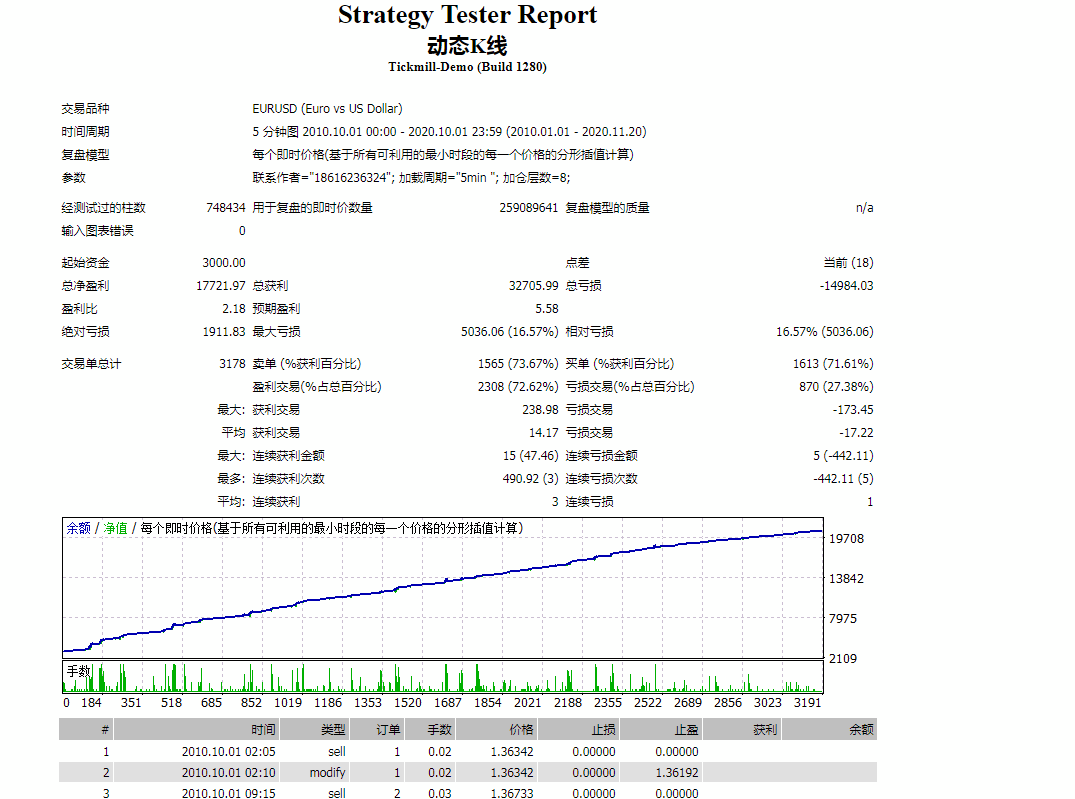The image size is (1075, 799).
Task: Click take profit 1.36192 in row 2
Action: click(677, 773)
